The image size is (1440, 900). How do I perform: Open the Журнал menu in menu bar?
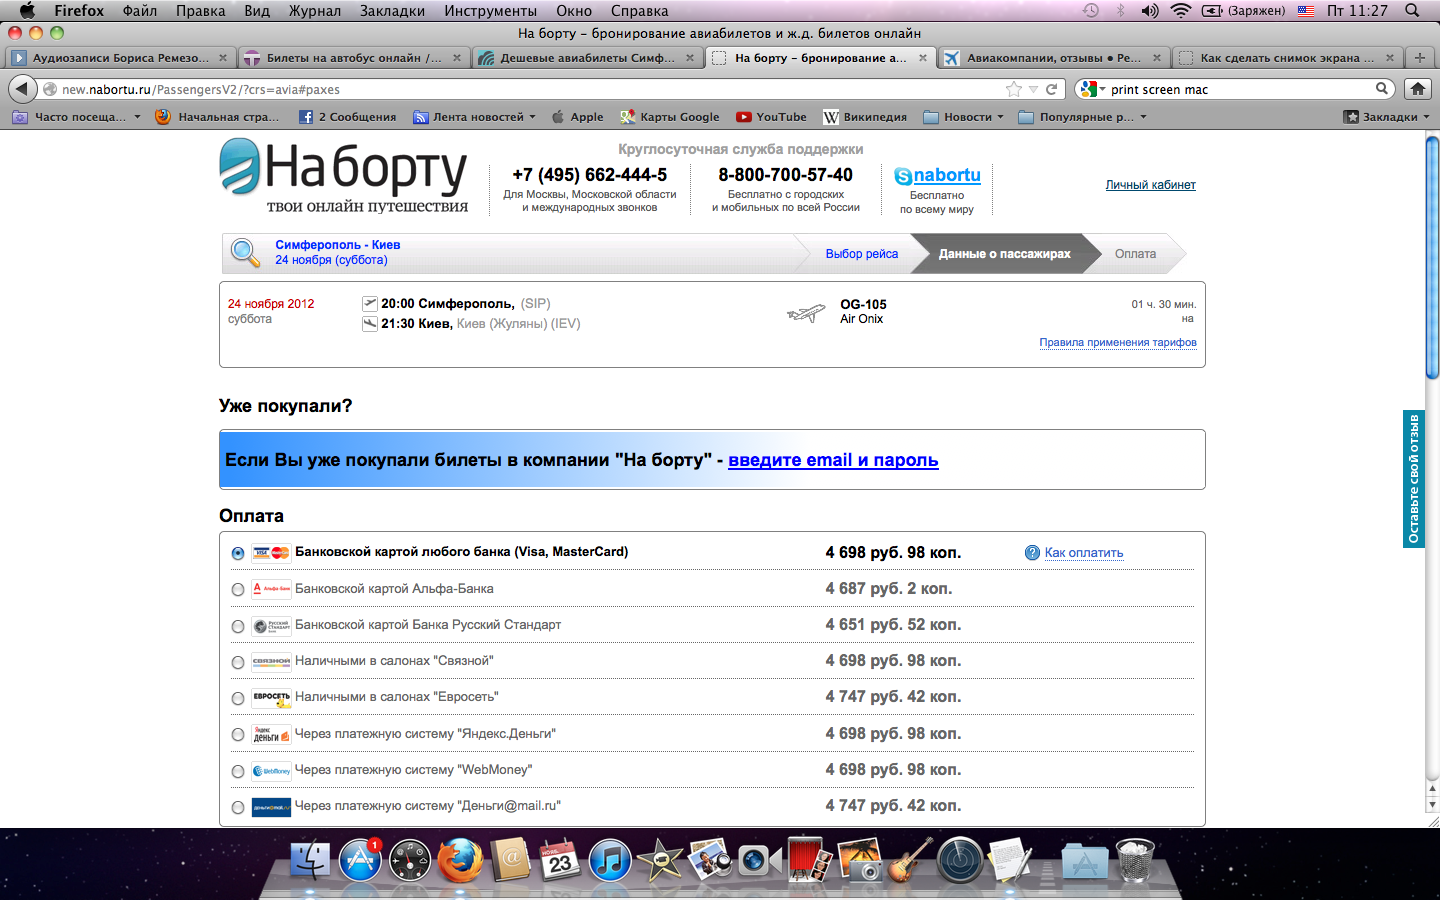pyautogui.click(x=314, y=11)
